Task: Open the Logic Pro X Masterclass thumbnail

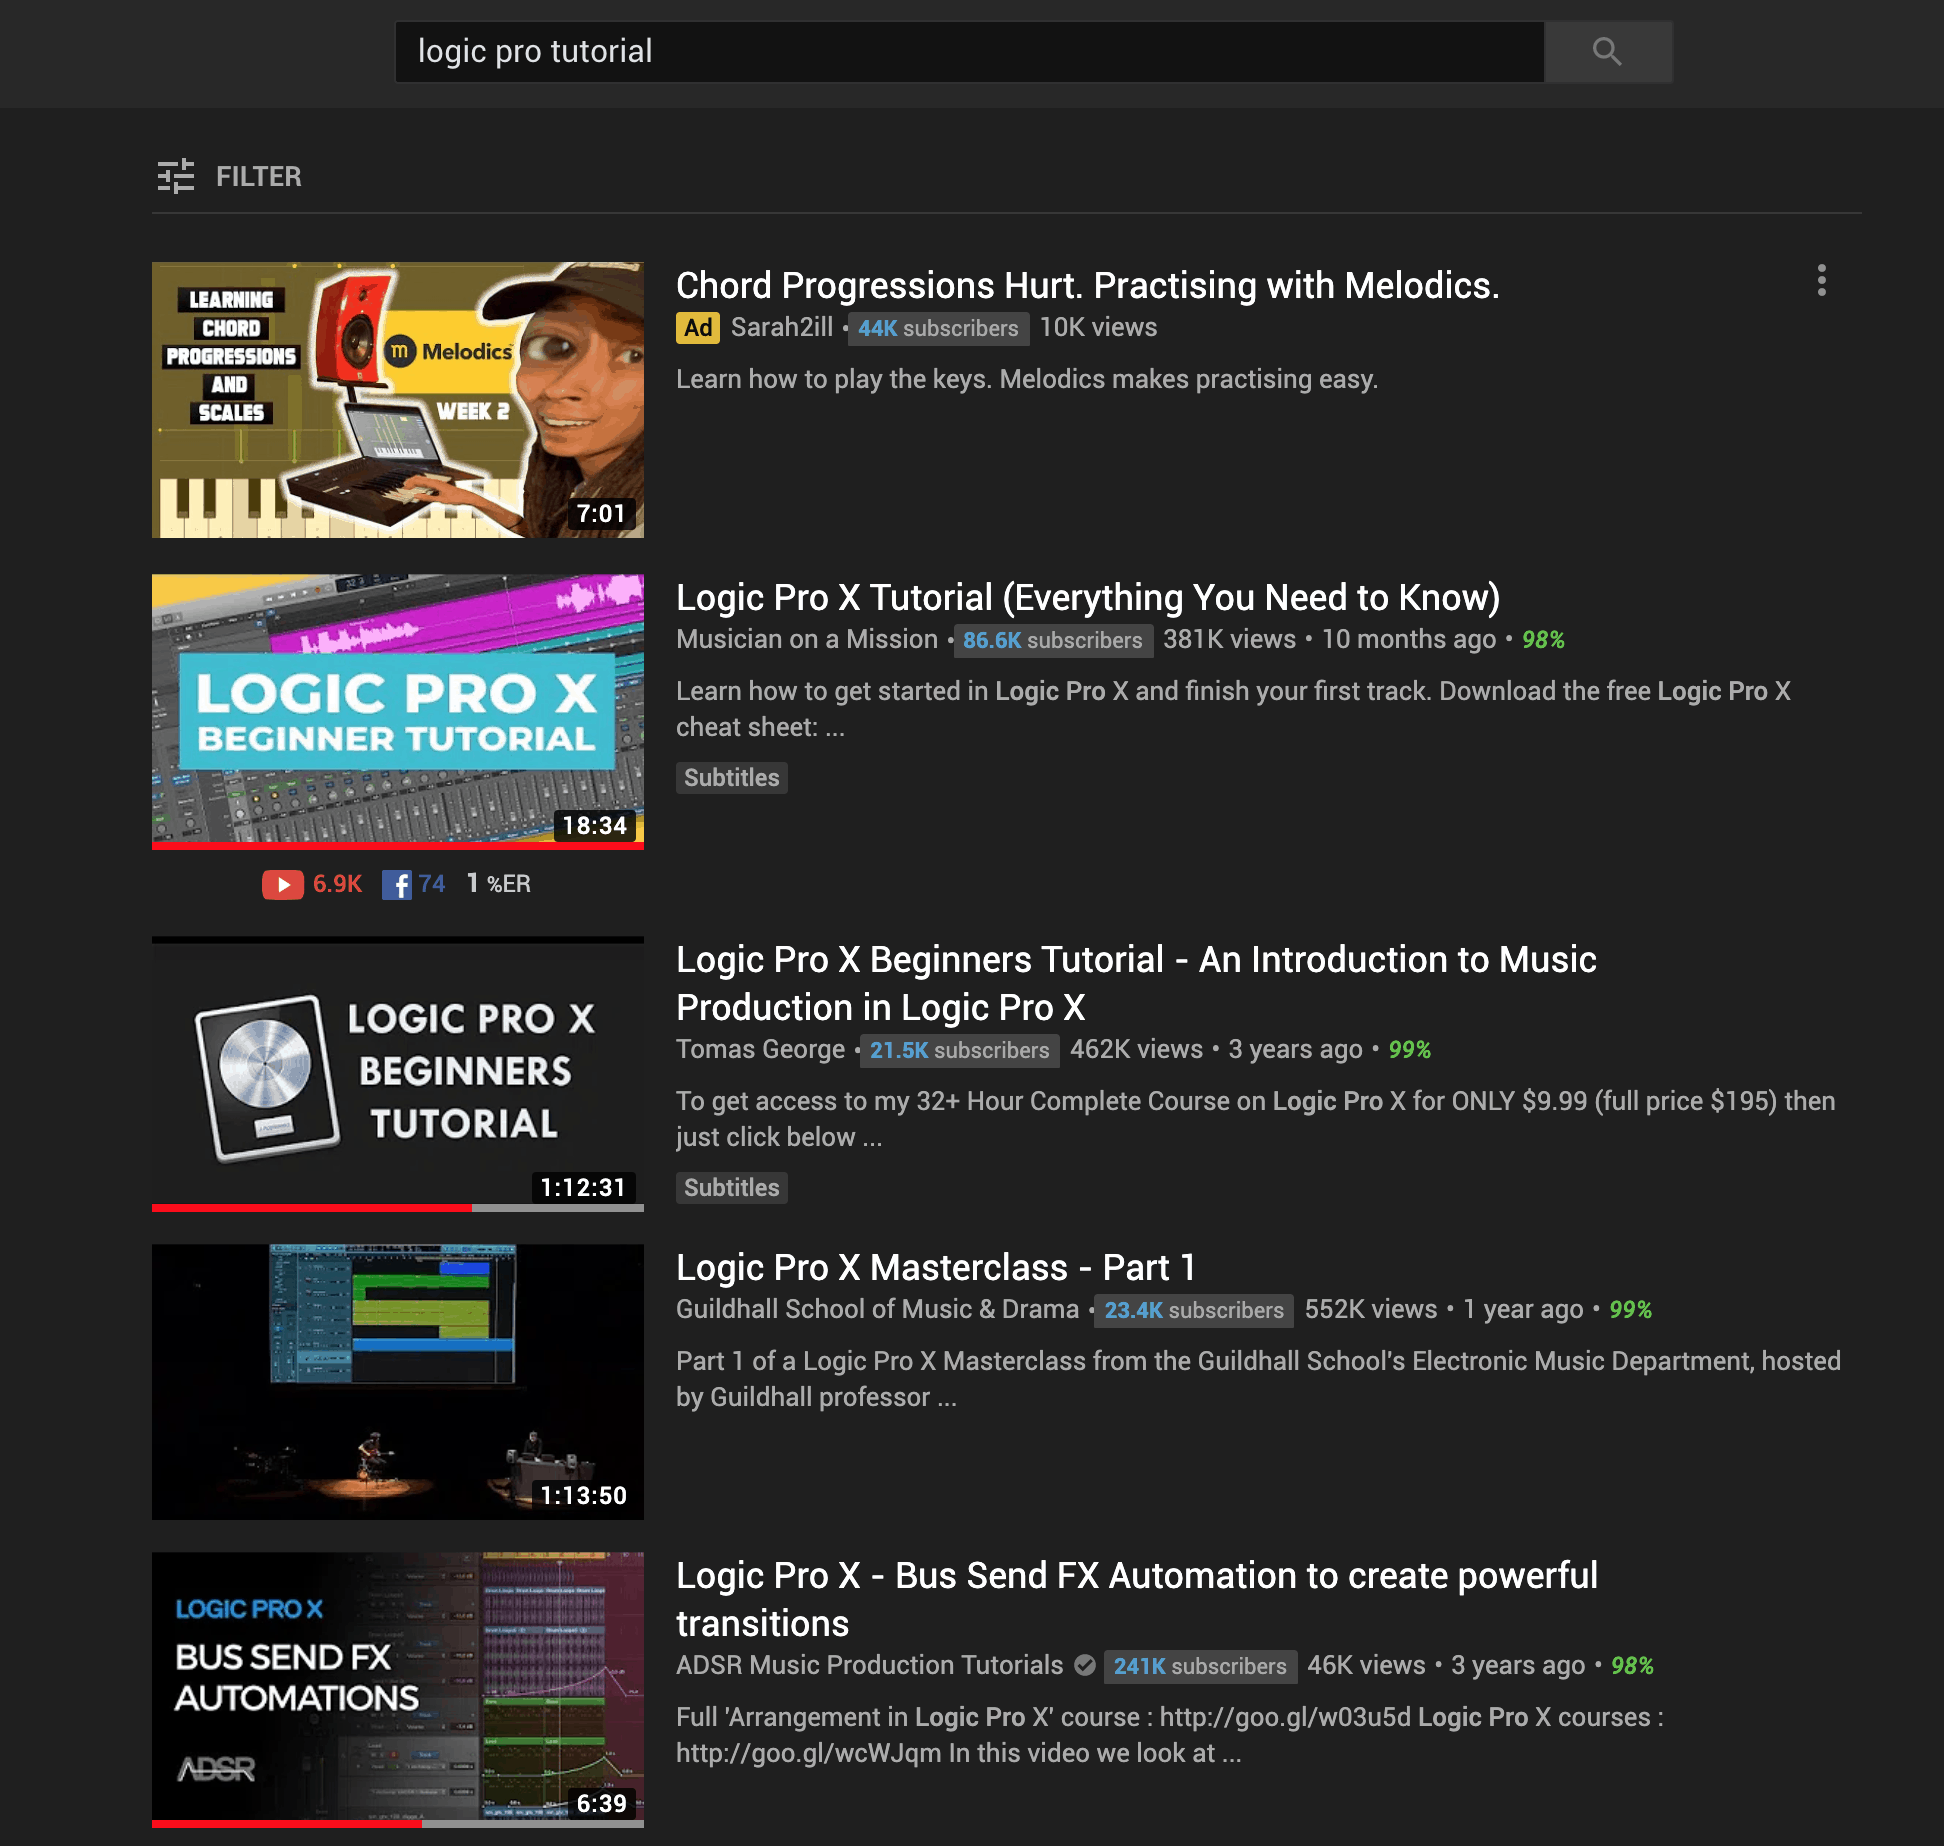Action: pyautogui.click(x=398, y=1382)
